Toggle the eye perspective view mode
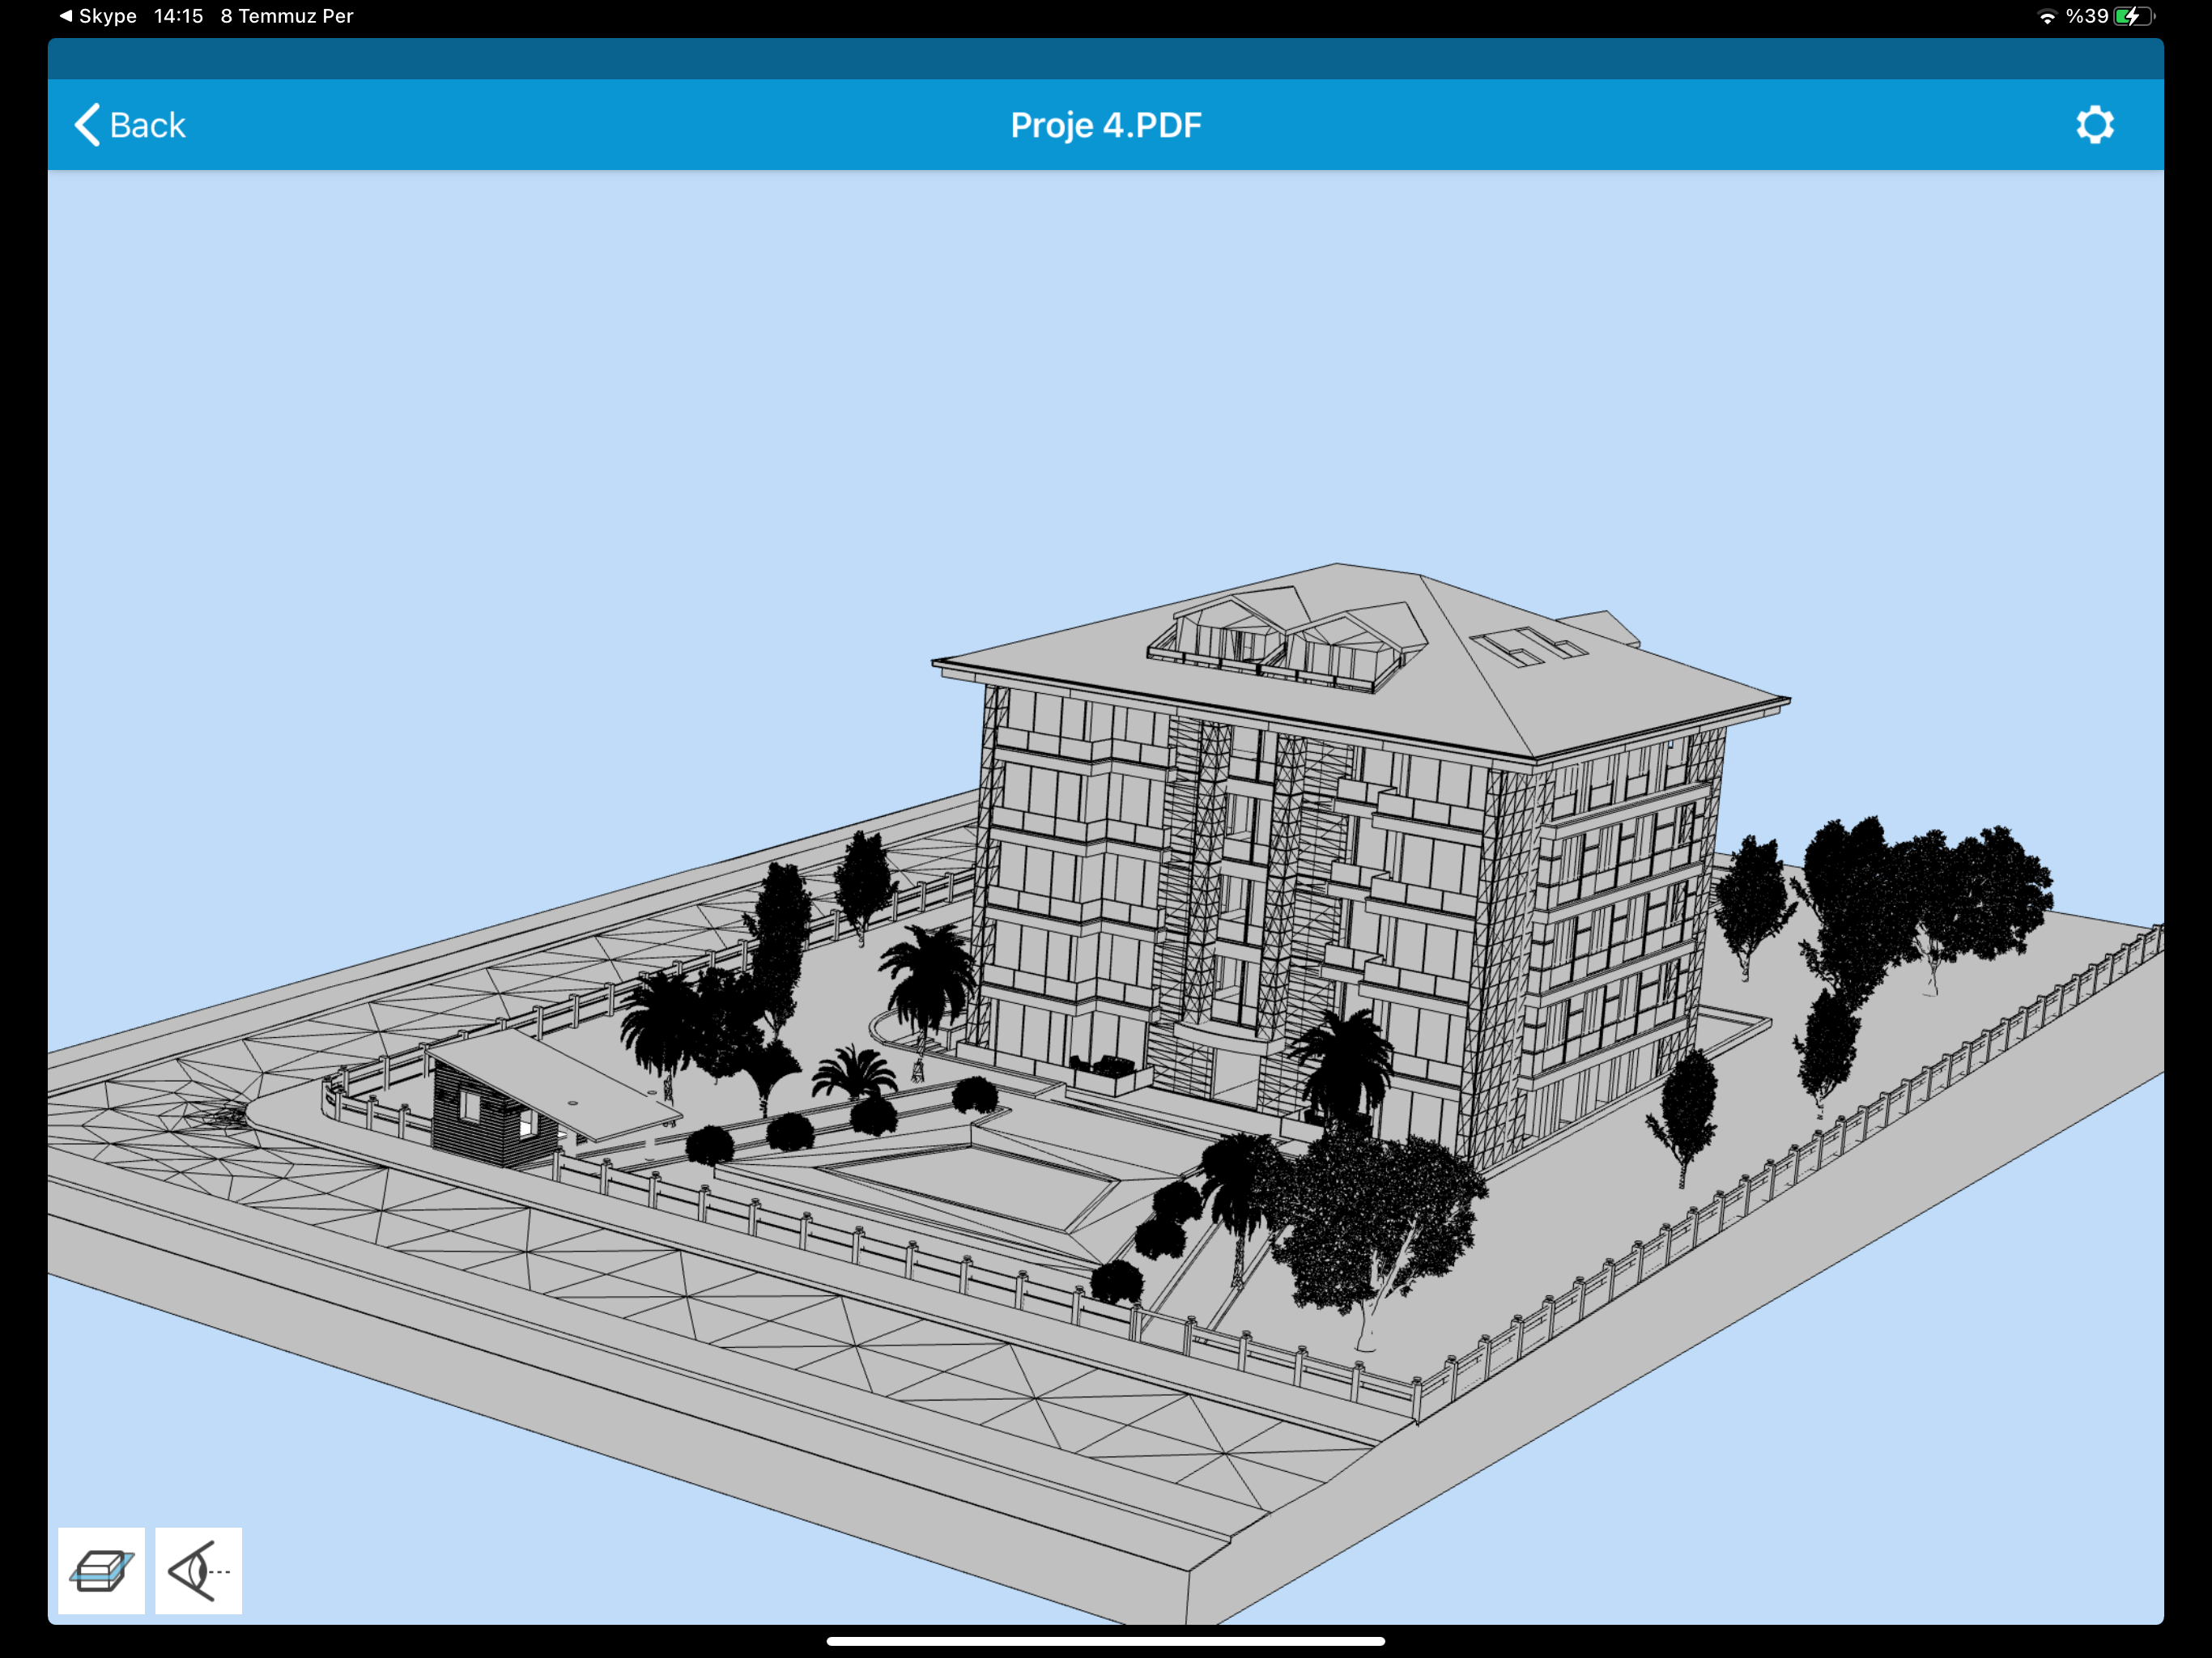The image size is (2212, 1658). (x=198, y=1570)
